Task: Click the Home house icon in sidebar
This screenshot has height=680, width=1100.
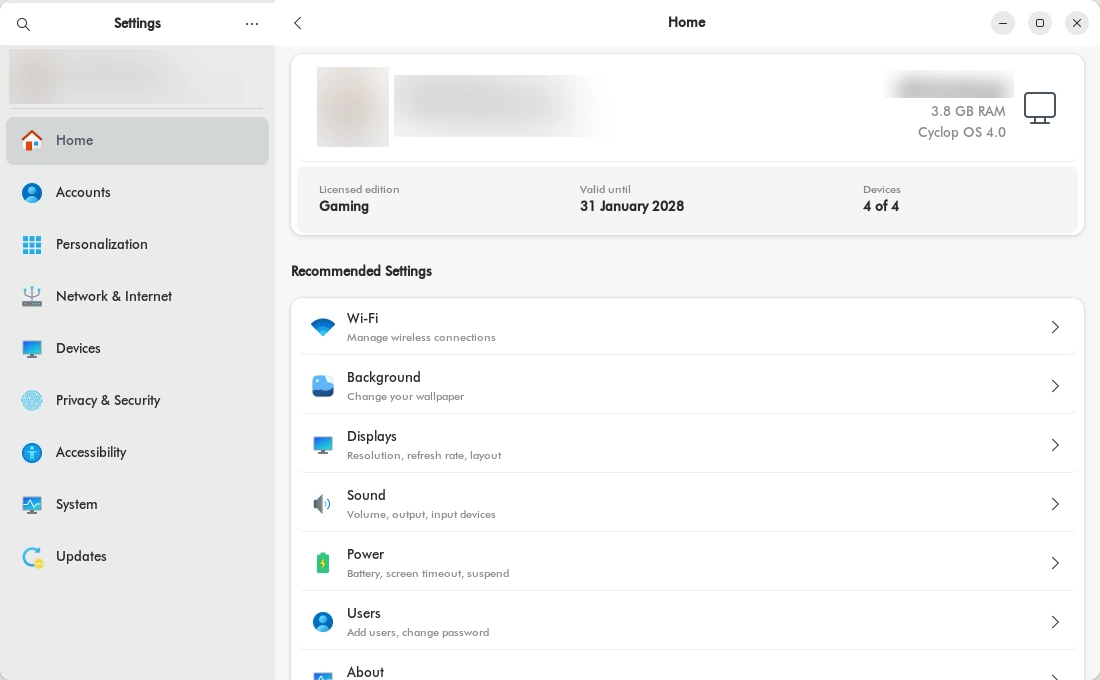Action: (32, 140)
